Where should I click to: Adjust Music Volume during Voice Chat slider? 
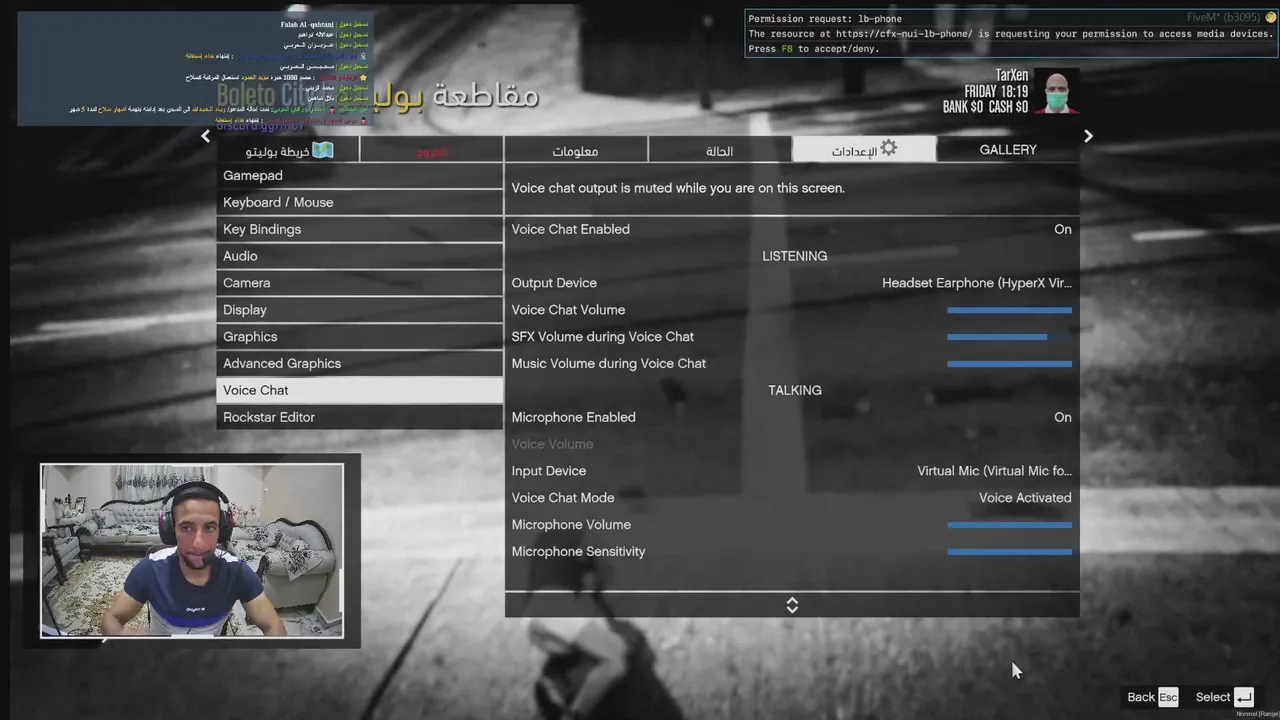(x=1009, y=364)
